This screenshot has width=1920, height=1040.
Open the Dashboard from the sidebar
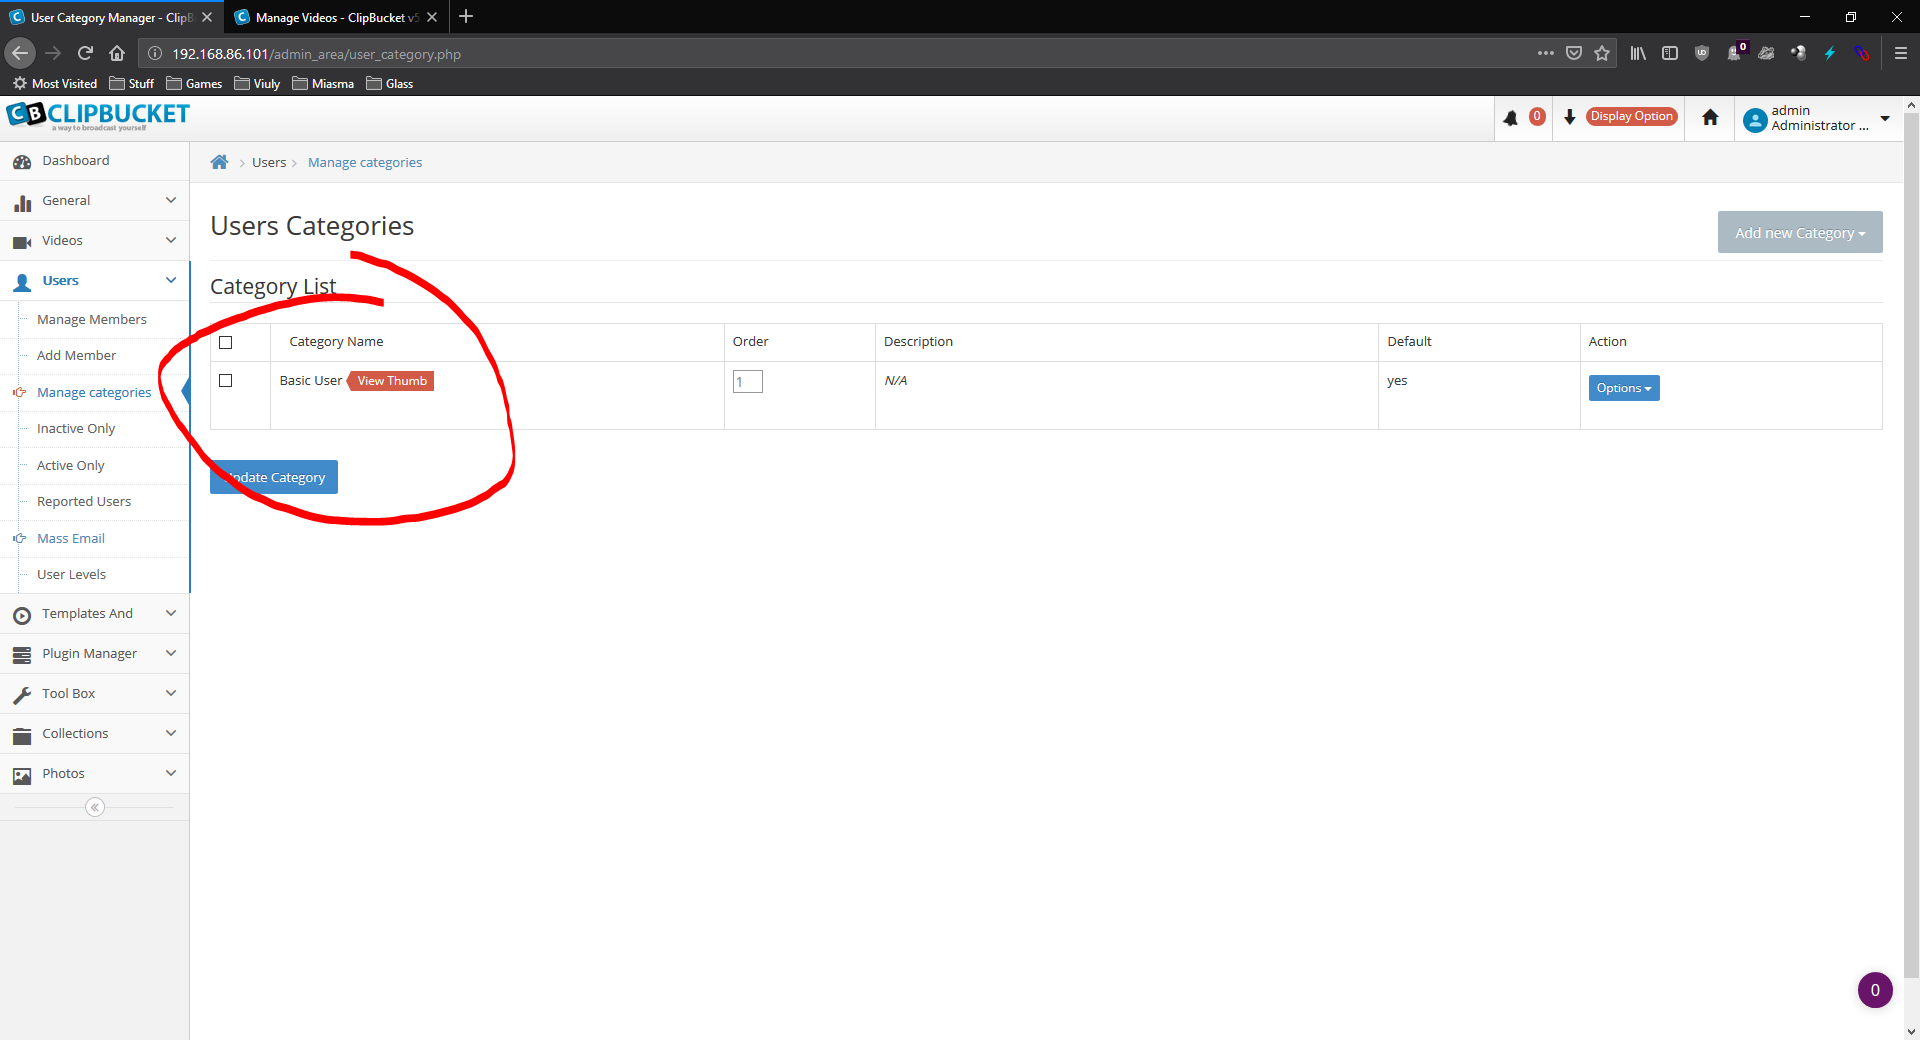75,160
